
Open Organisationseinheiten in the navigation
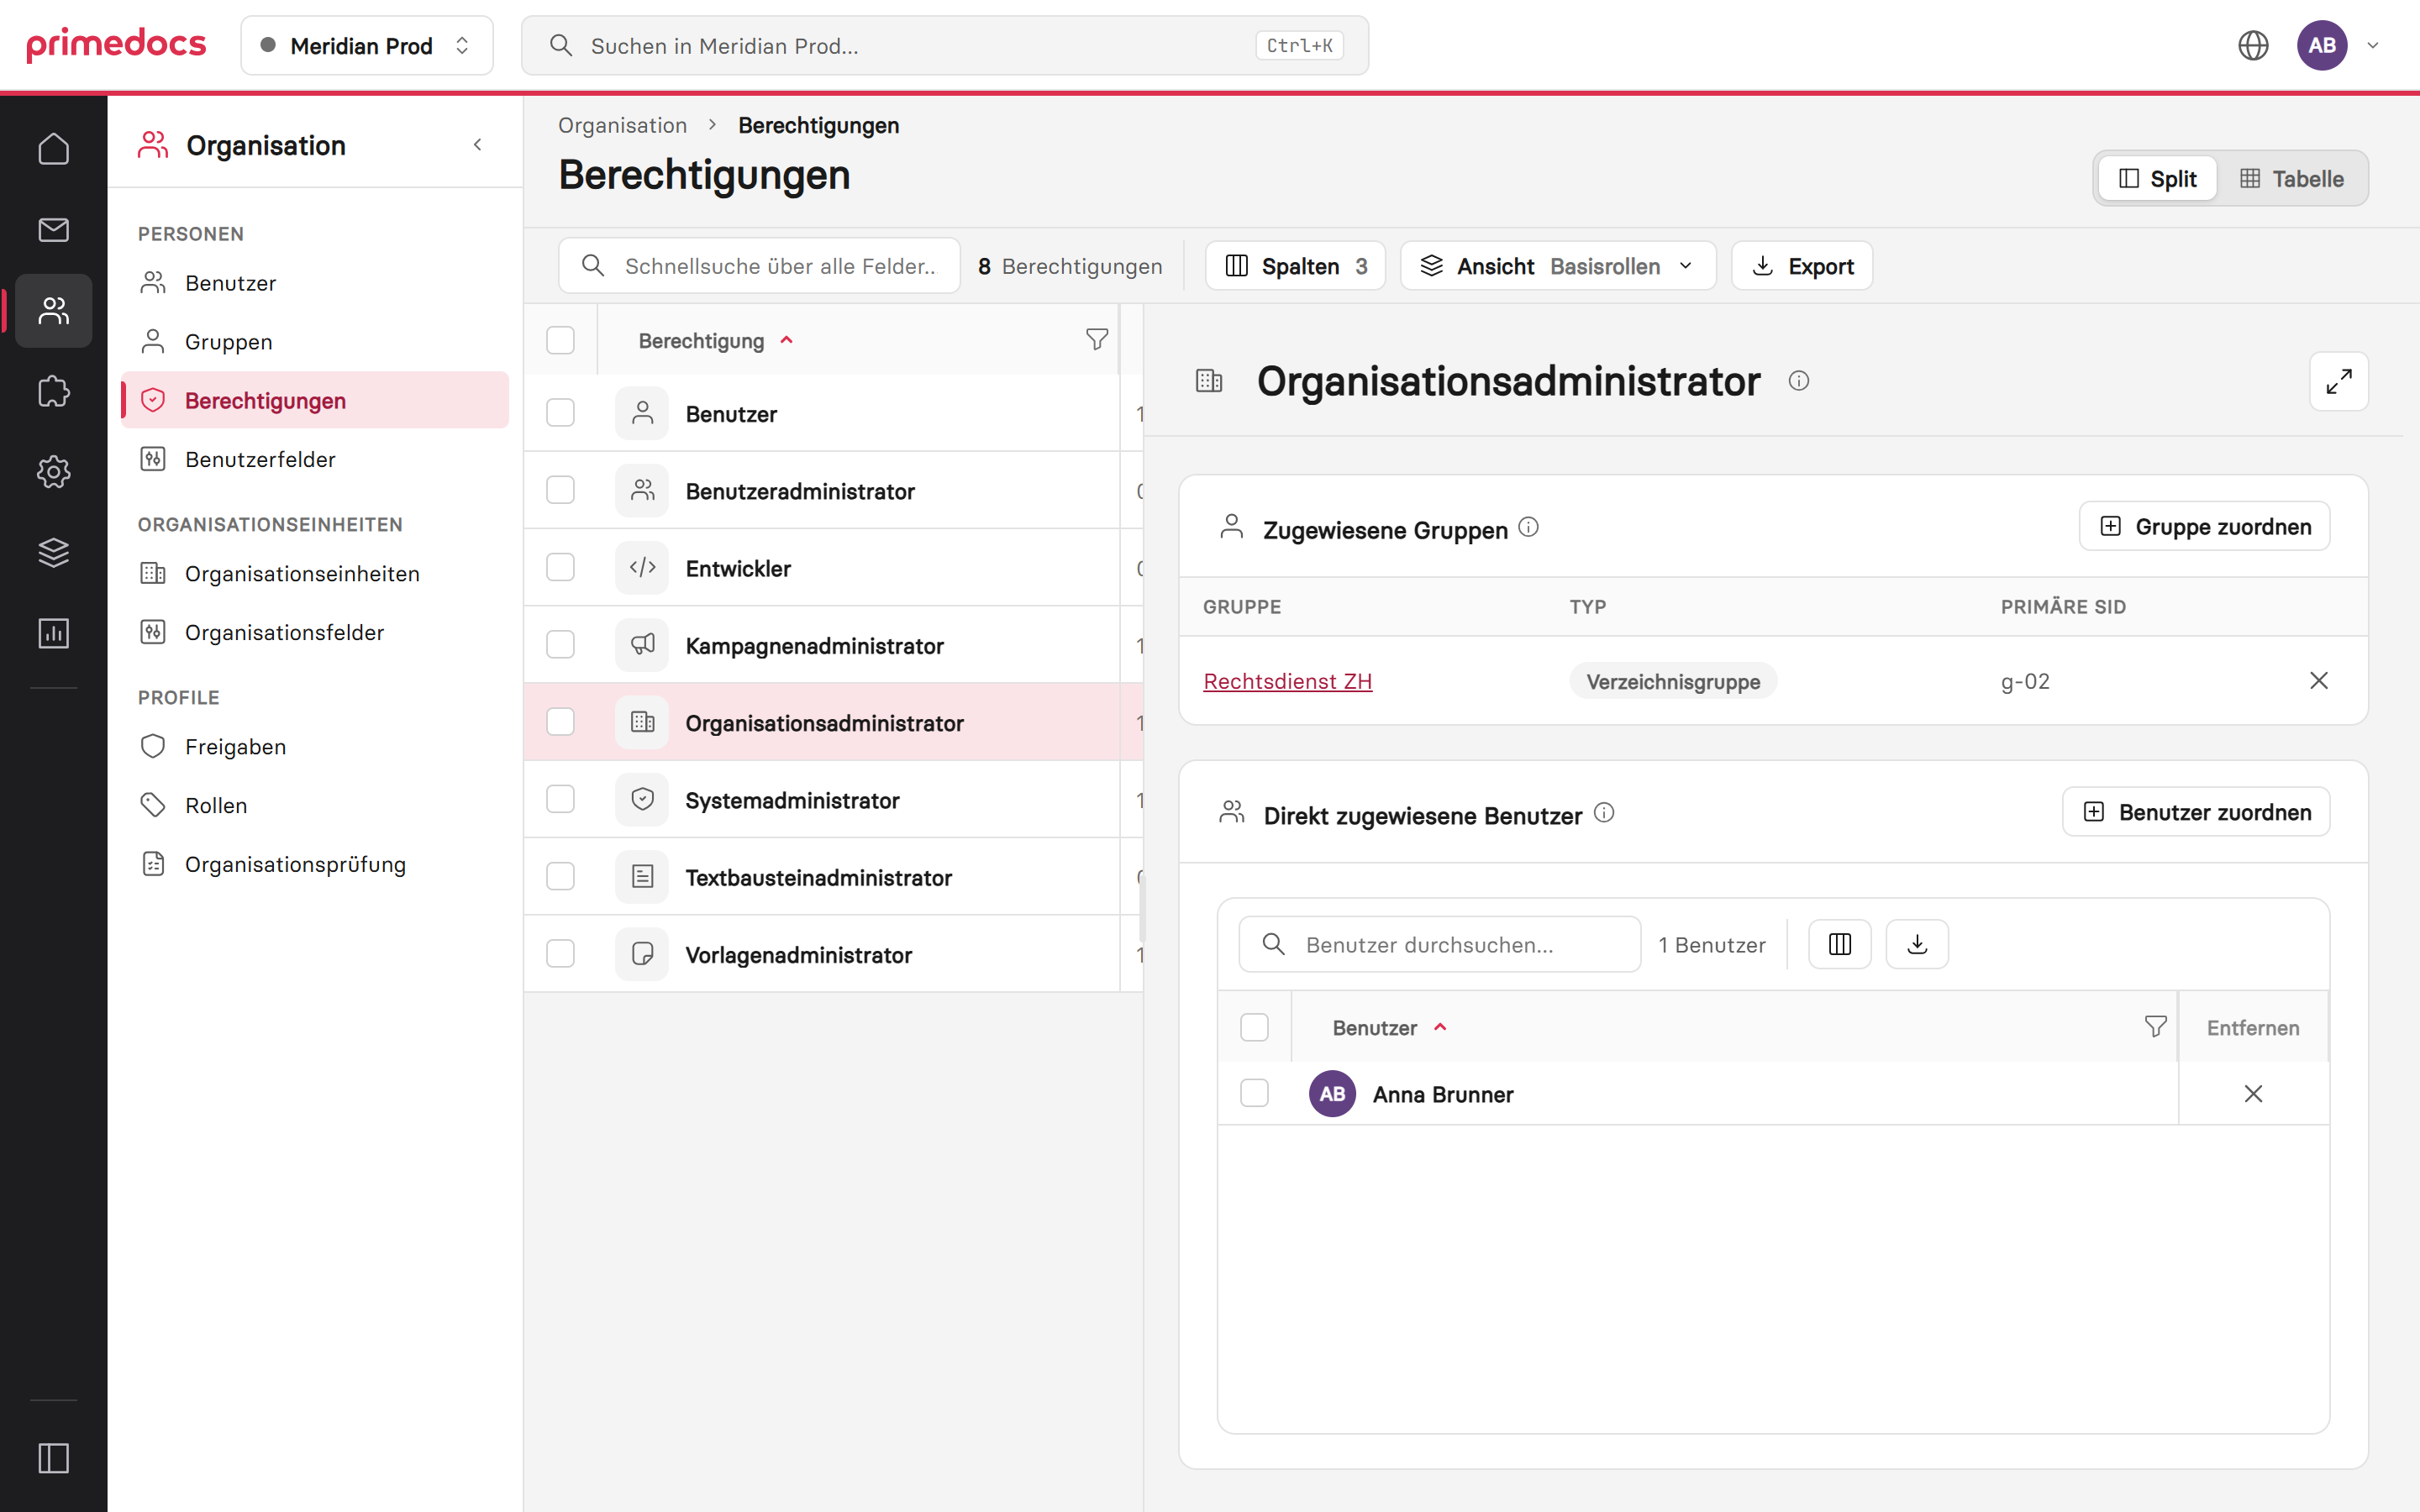pos(315,574)
